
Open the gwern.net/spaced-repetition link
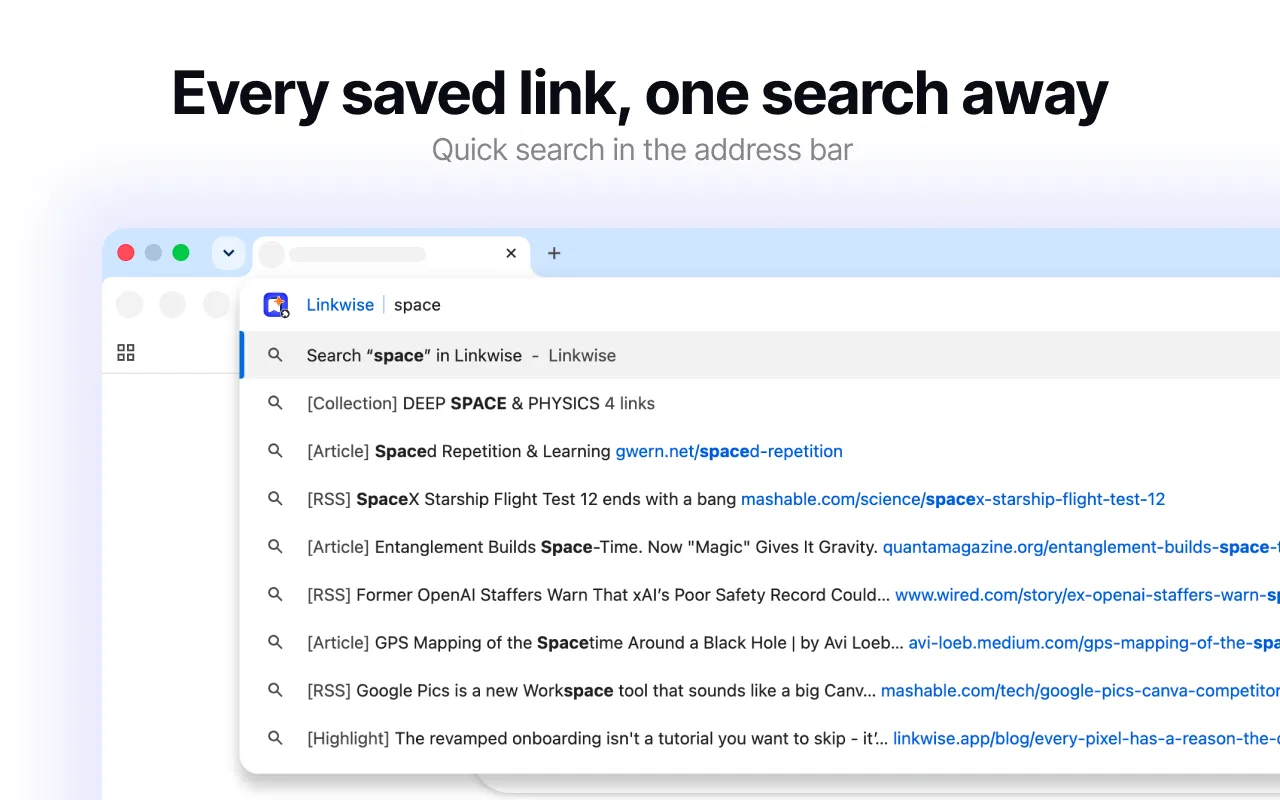point(729,451)
